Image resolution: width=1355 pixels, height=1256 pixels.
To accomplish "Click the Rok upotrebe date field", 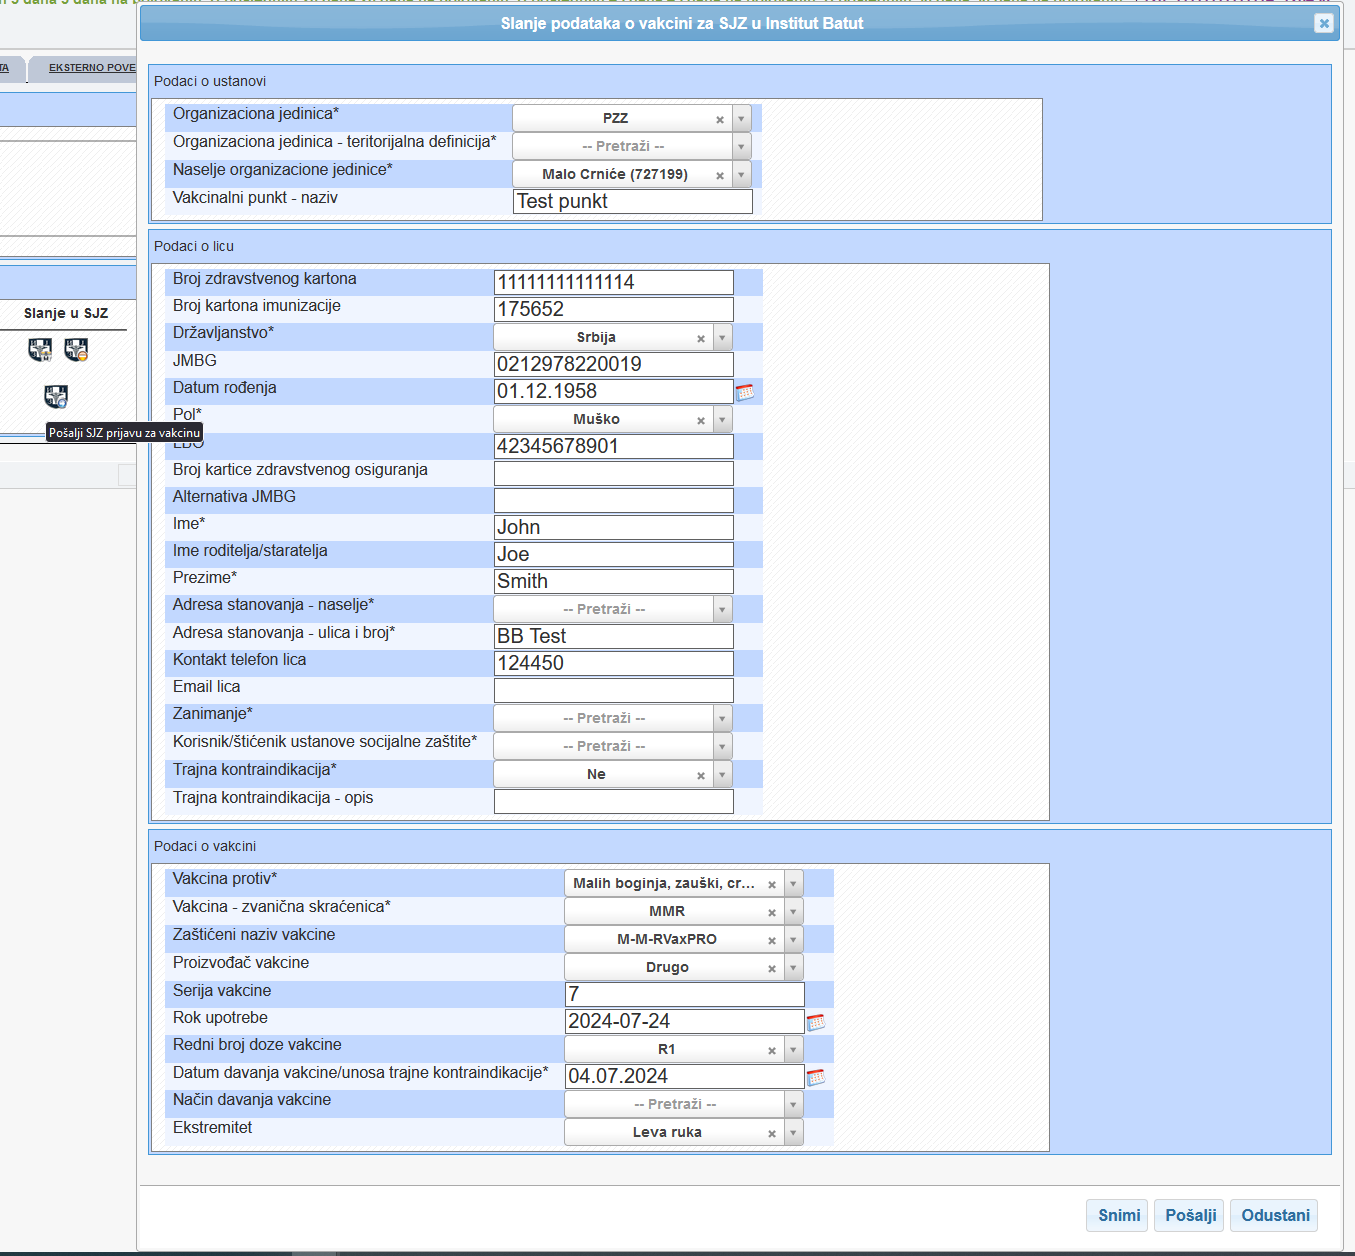I will (x=685, y=1021).
